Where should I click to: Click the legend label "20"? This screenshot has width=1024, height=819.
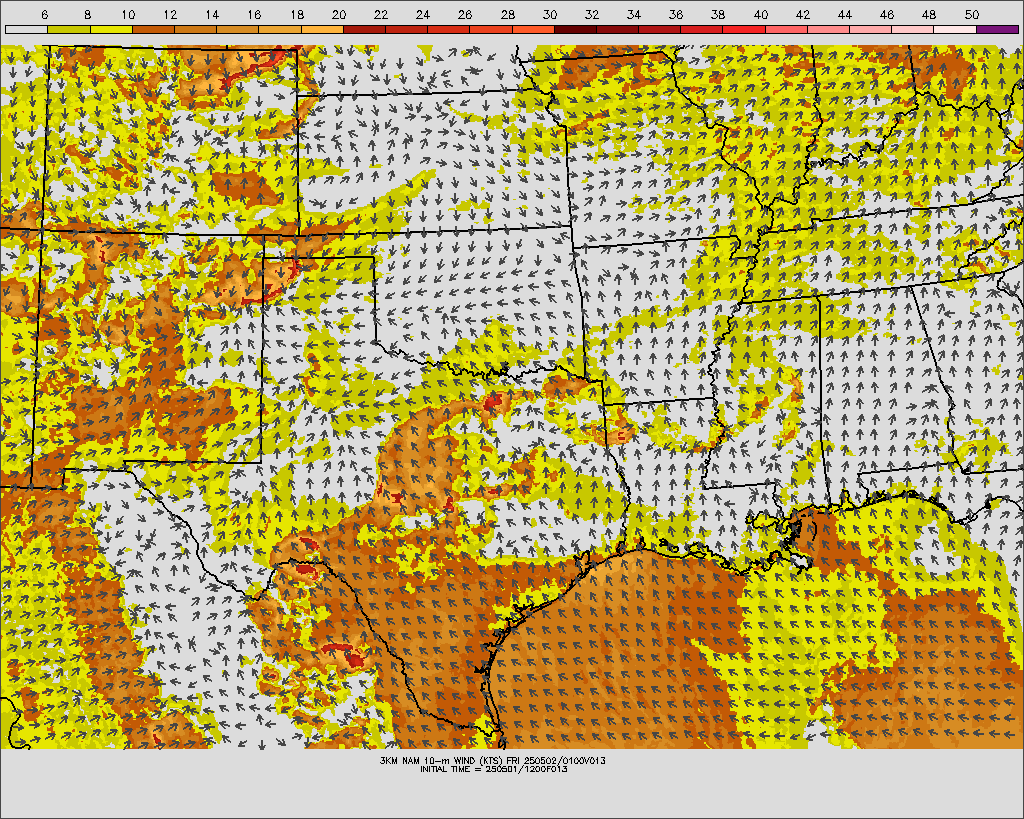point(339,14)
